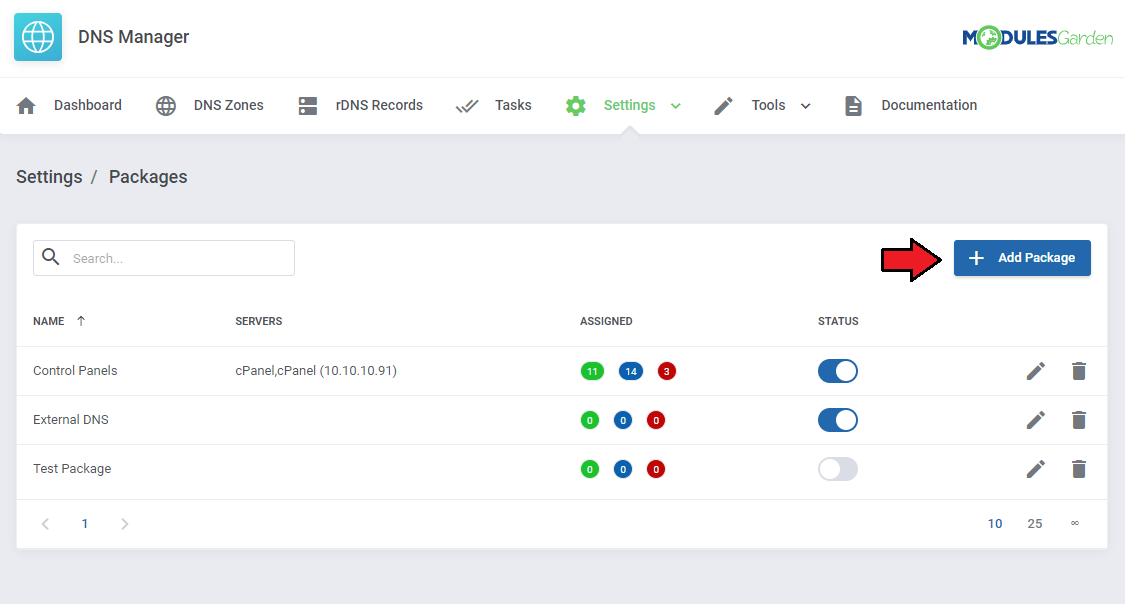Sort by NAME column arrow
The height and width of the screenshot is (604, 1125).
click(x=81, y=321)
